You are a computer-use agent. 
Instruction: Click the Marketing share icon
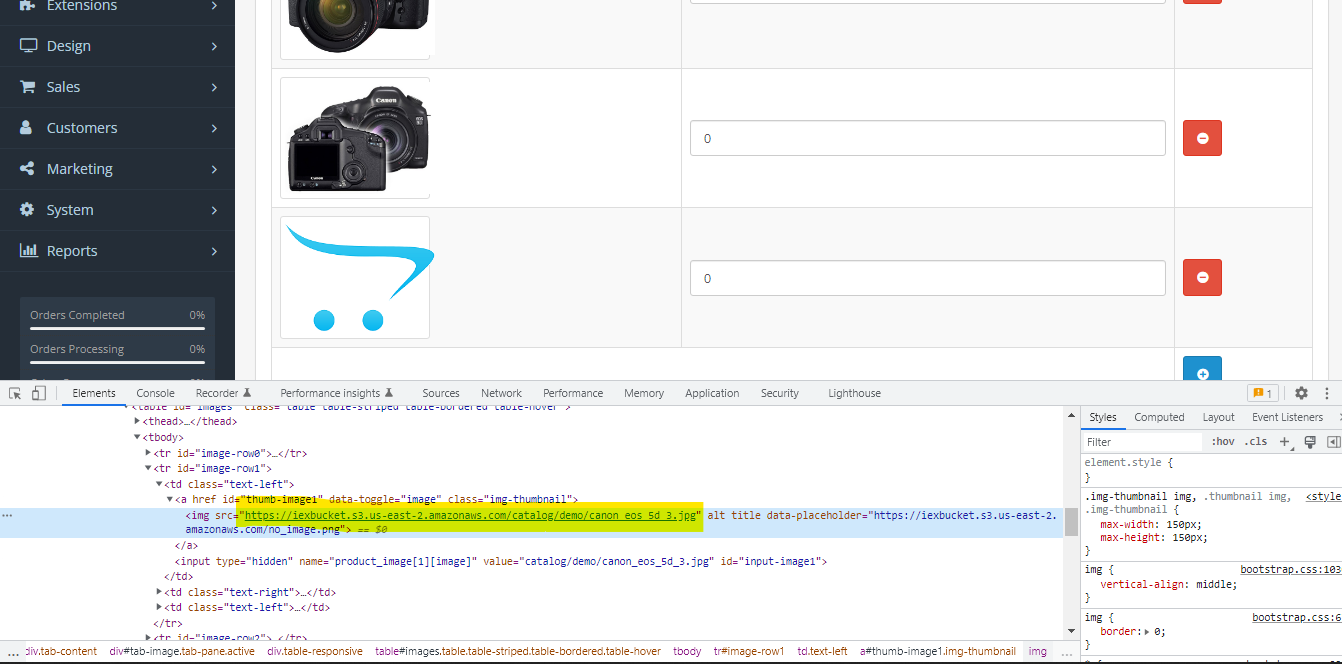click(28, 169)
